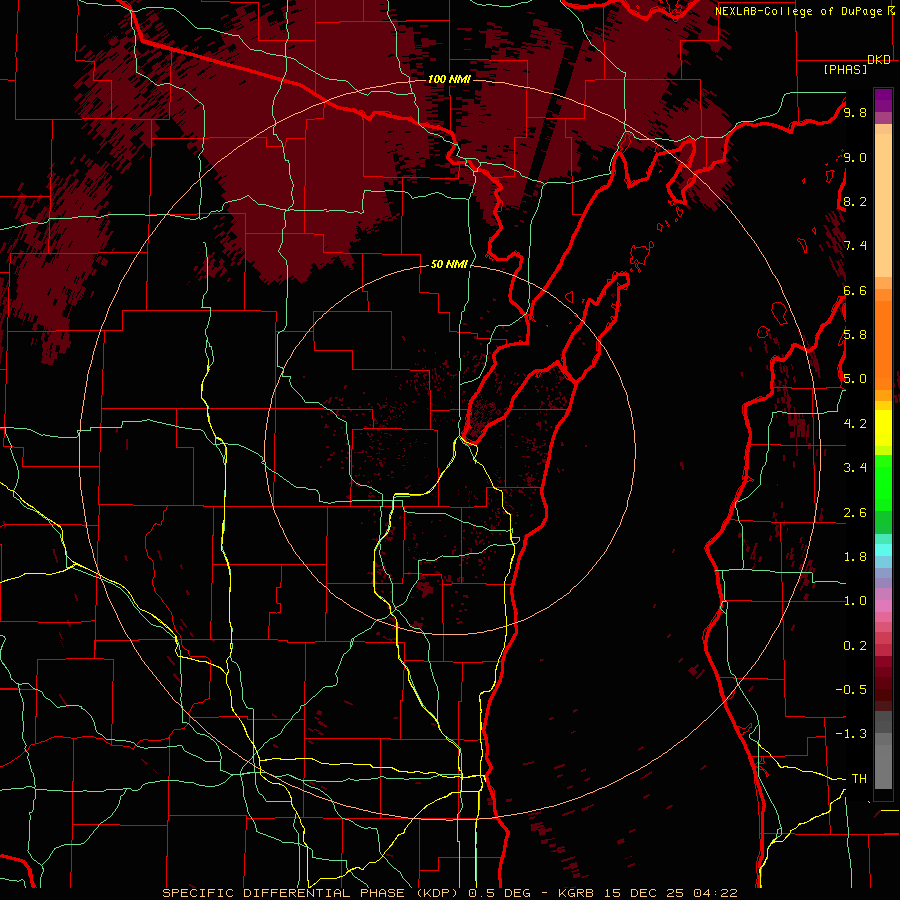Click the 5.8 scale value
The width and height of the screenshot is (900, 900).
click(x=855, y=335)
